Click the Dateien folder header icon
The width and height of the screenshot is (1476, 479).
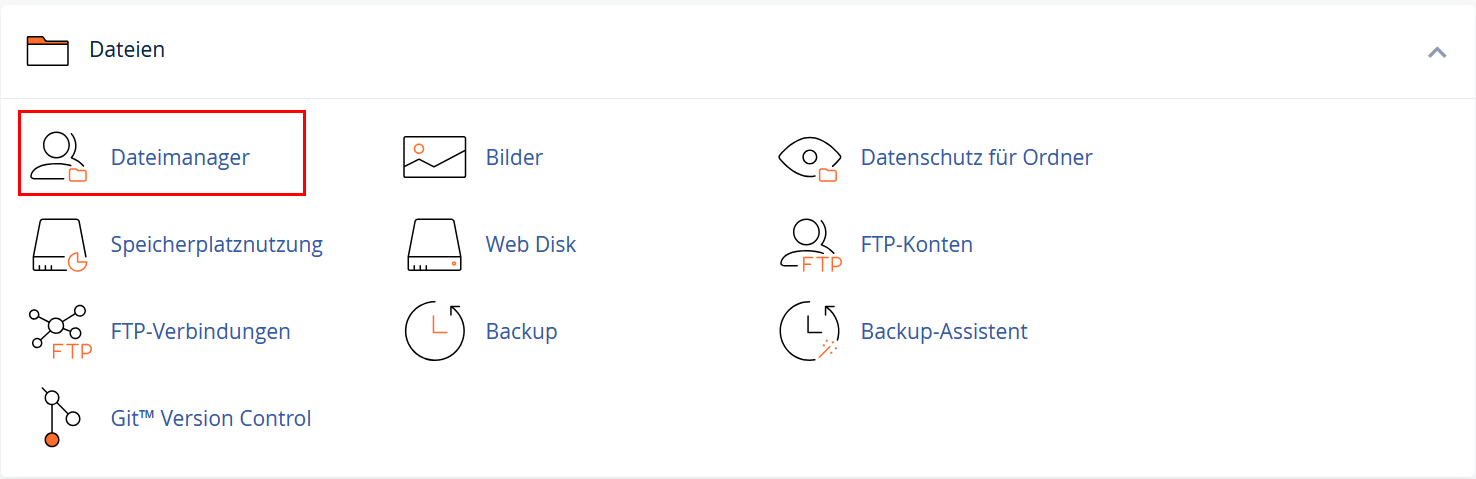pos(47,50)
